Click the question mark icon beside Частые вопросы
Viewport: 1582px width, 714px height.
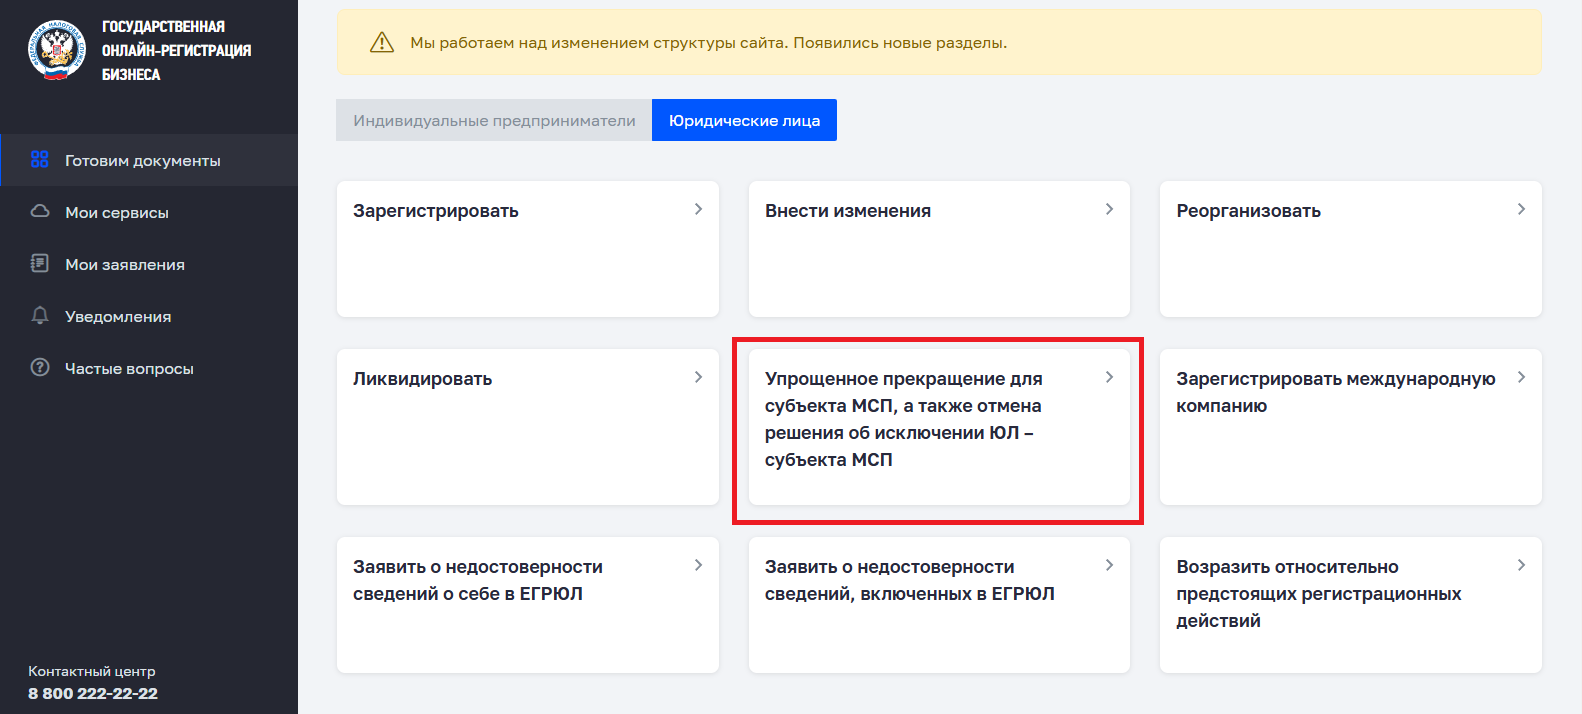pyautogui.click(x=40, y=368)
